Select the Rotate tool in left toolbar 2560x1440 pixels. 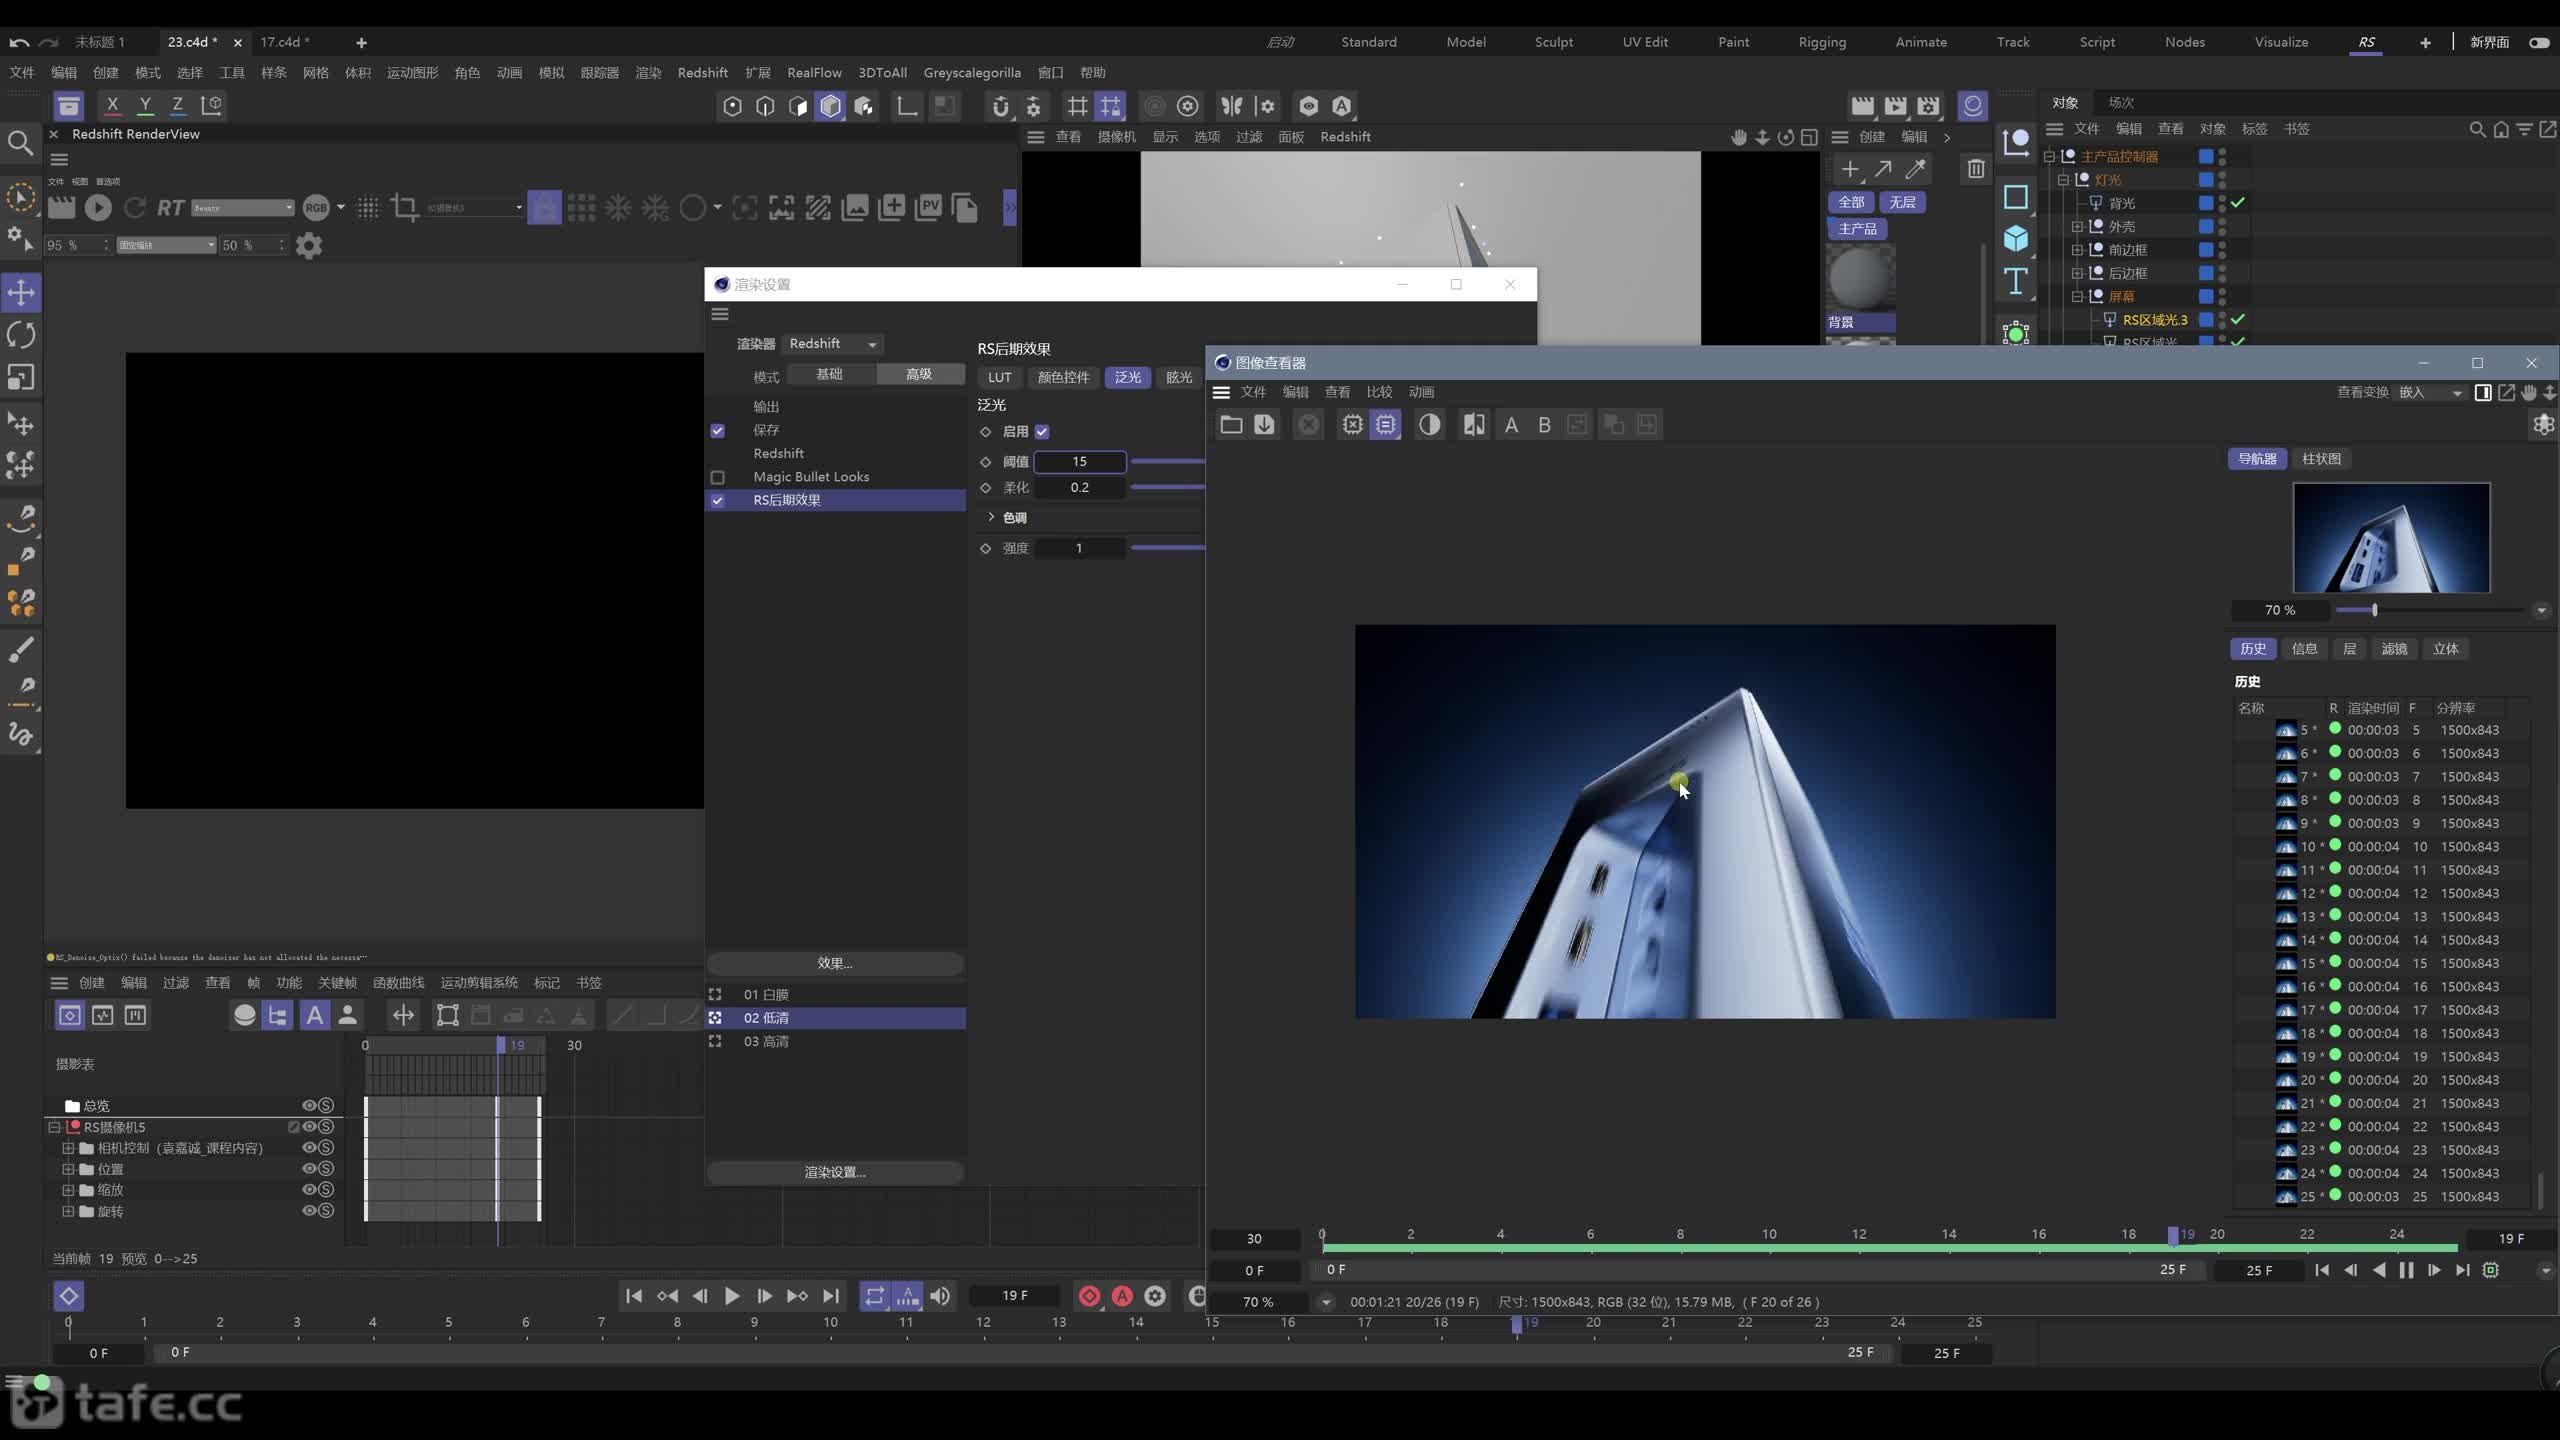coord(21,335)
